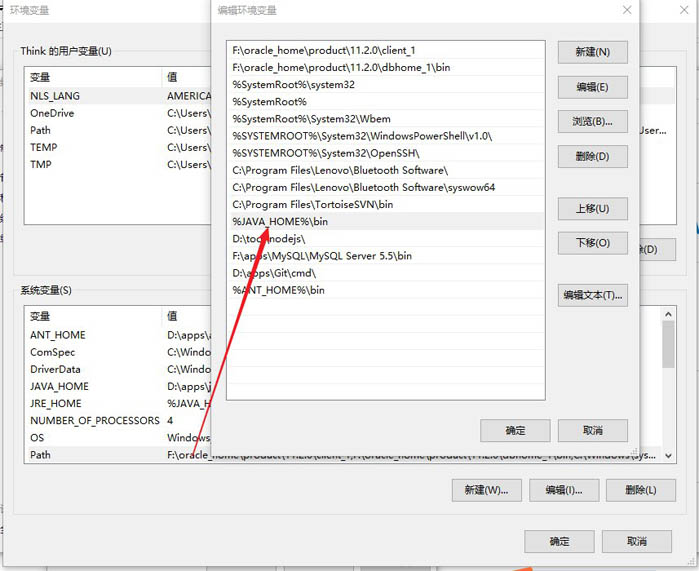
Task: Select the WindowsPowerShell\v1.0\ path entry
Action: pos(386,136)
